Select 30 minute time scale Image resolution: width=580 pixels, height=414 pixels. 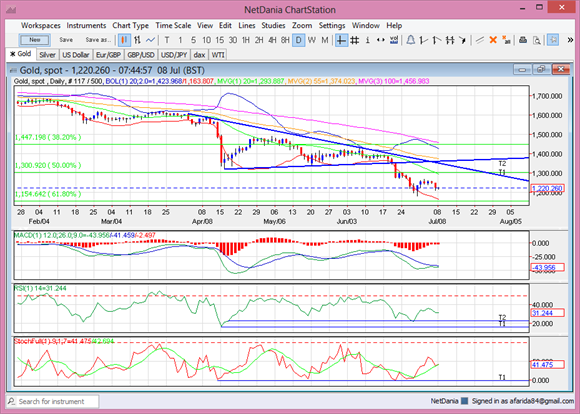click(233, 40)
